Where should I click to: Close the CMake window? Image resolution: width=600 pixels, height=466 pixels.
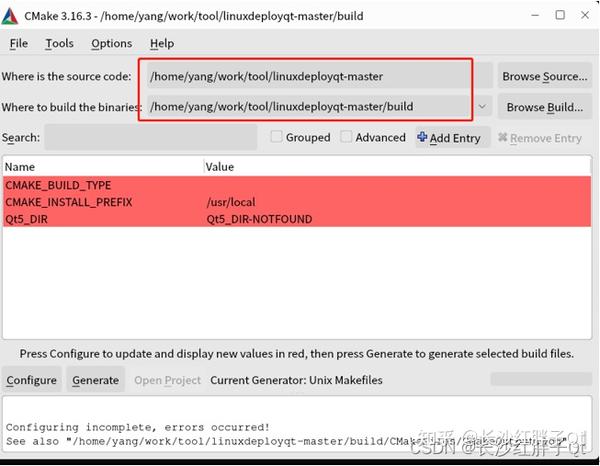tap(585, 15)
